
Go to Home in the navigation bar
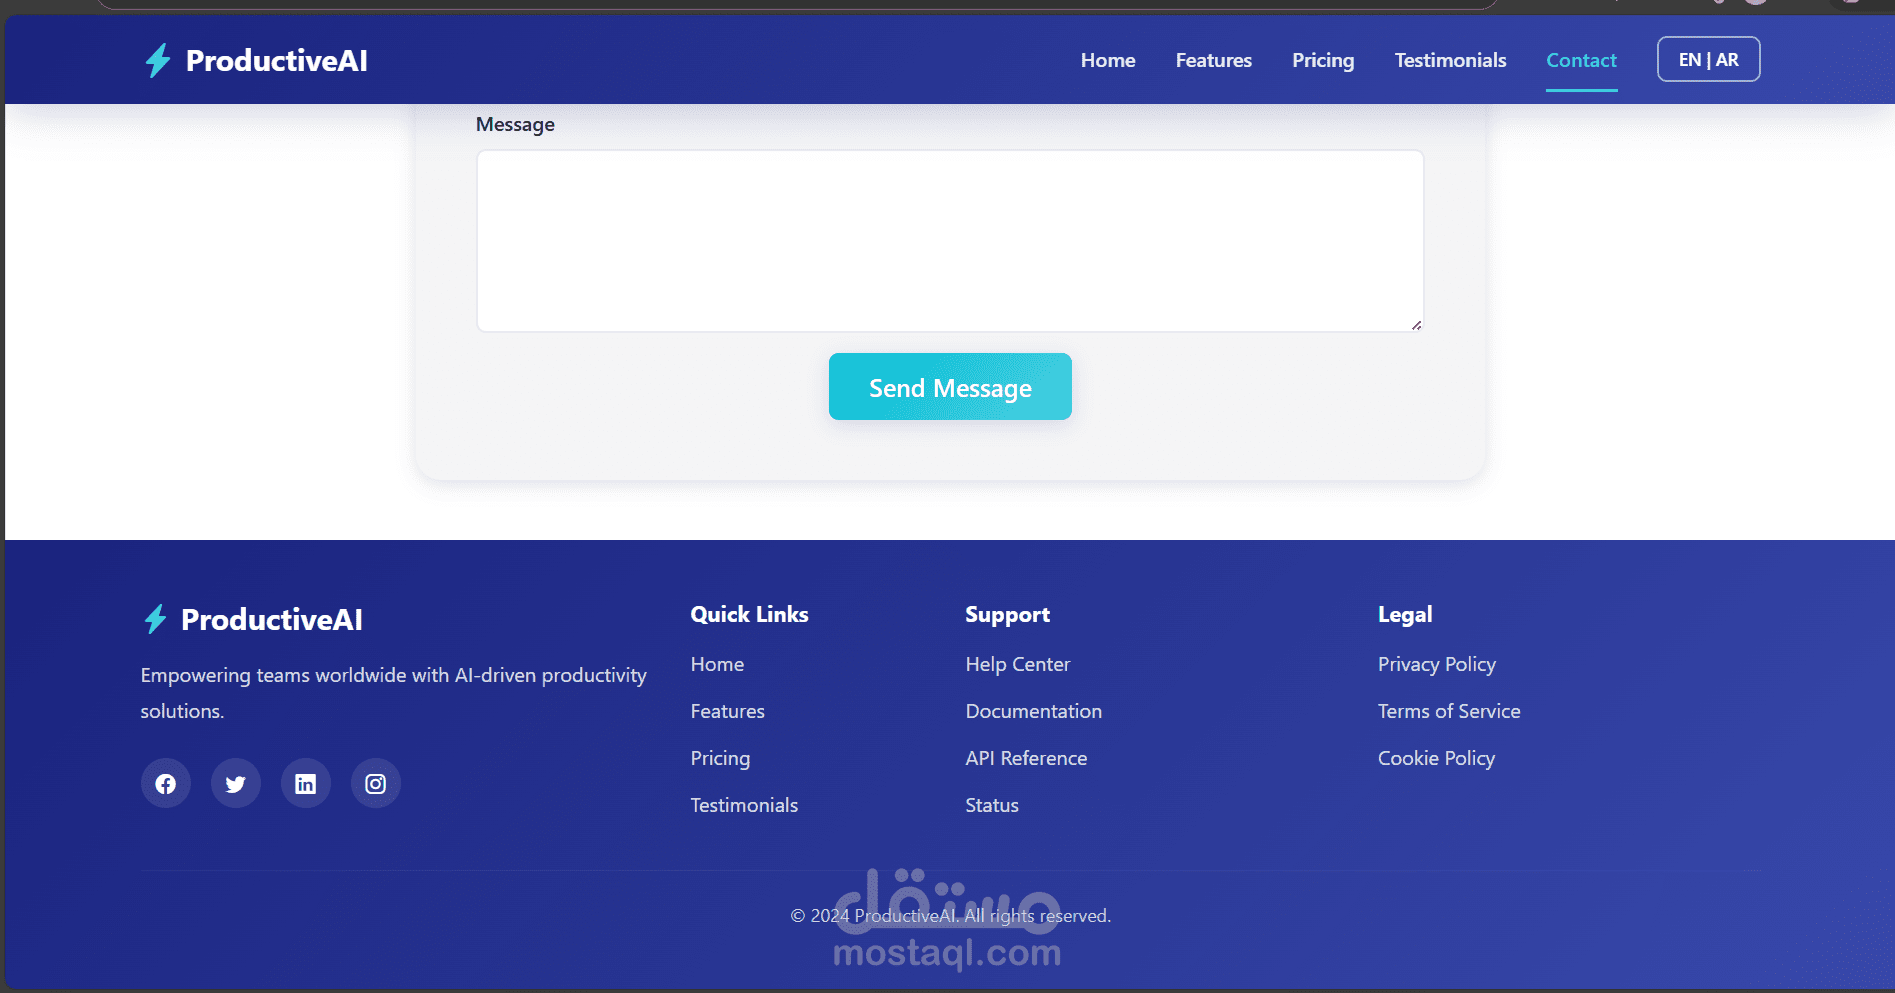point(1108,60)
